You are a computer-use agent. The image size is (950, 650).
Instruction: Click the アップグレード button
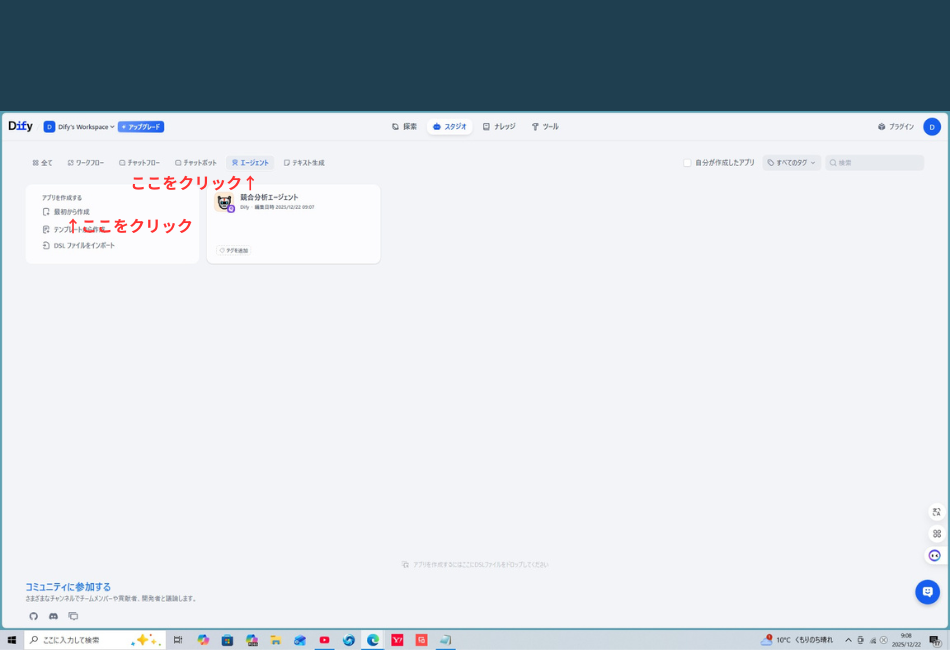143,126
